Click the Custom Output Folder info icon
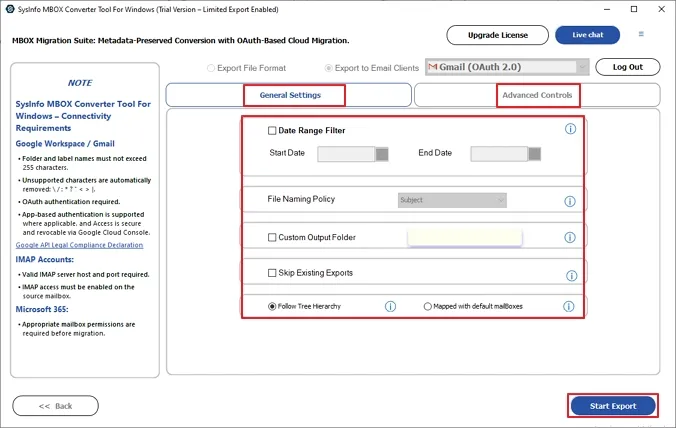Image resolution: width=676 pixels, height=428 pixels. (x=570, y=237)
